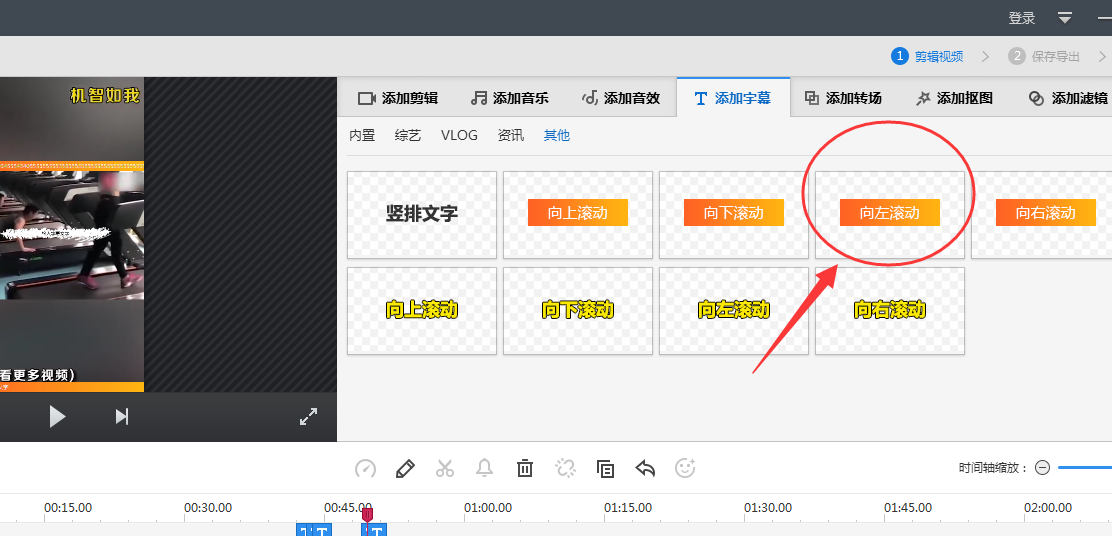The height and width of the screenshot is (536, 1112).
Task: Select the 综艺 subtitle category
Action: tap(408, 135)
